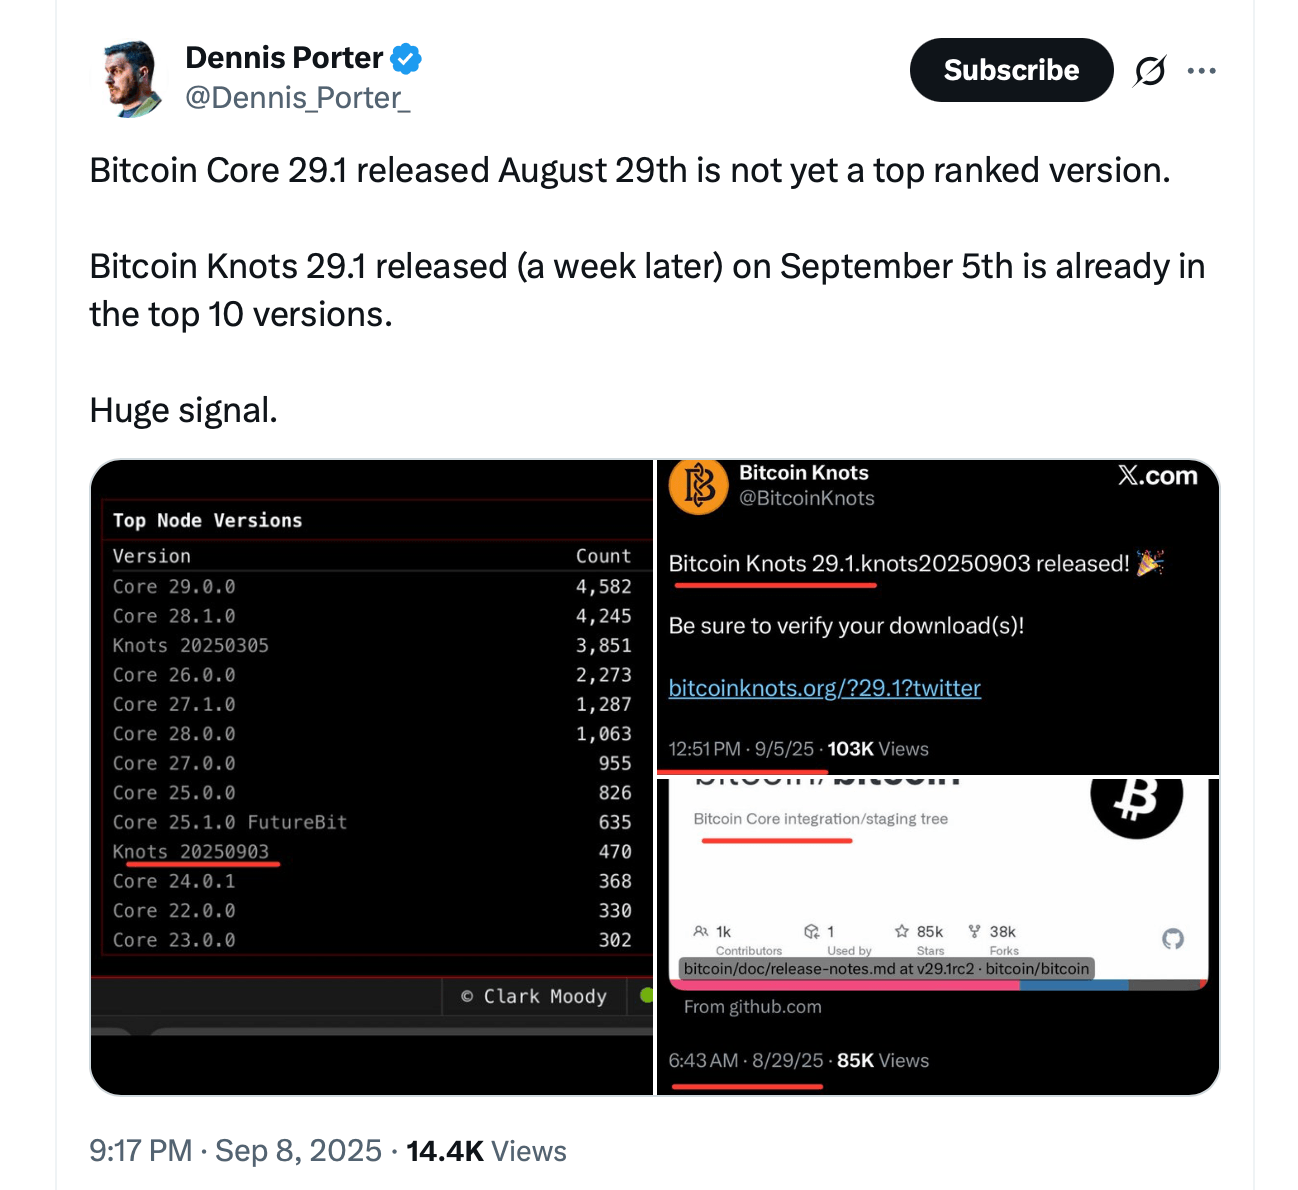The width and height of the screenshot is (1298, 1190).
Task: Click the blue verified checkmark badge
Action: click(x=405, y=59)
